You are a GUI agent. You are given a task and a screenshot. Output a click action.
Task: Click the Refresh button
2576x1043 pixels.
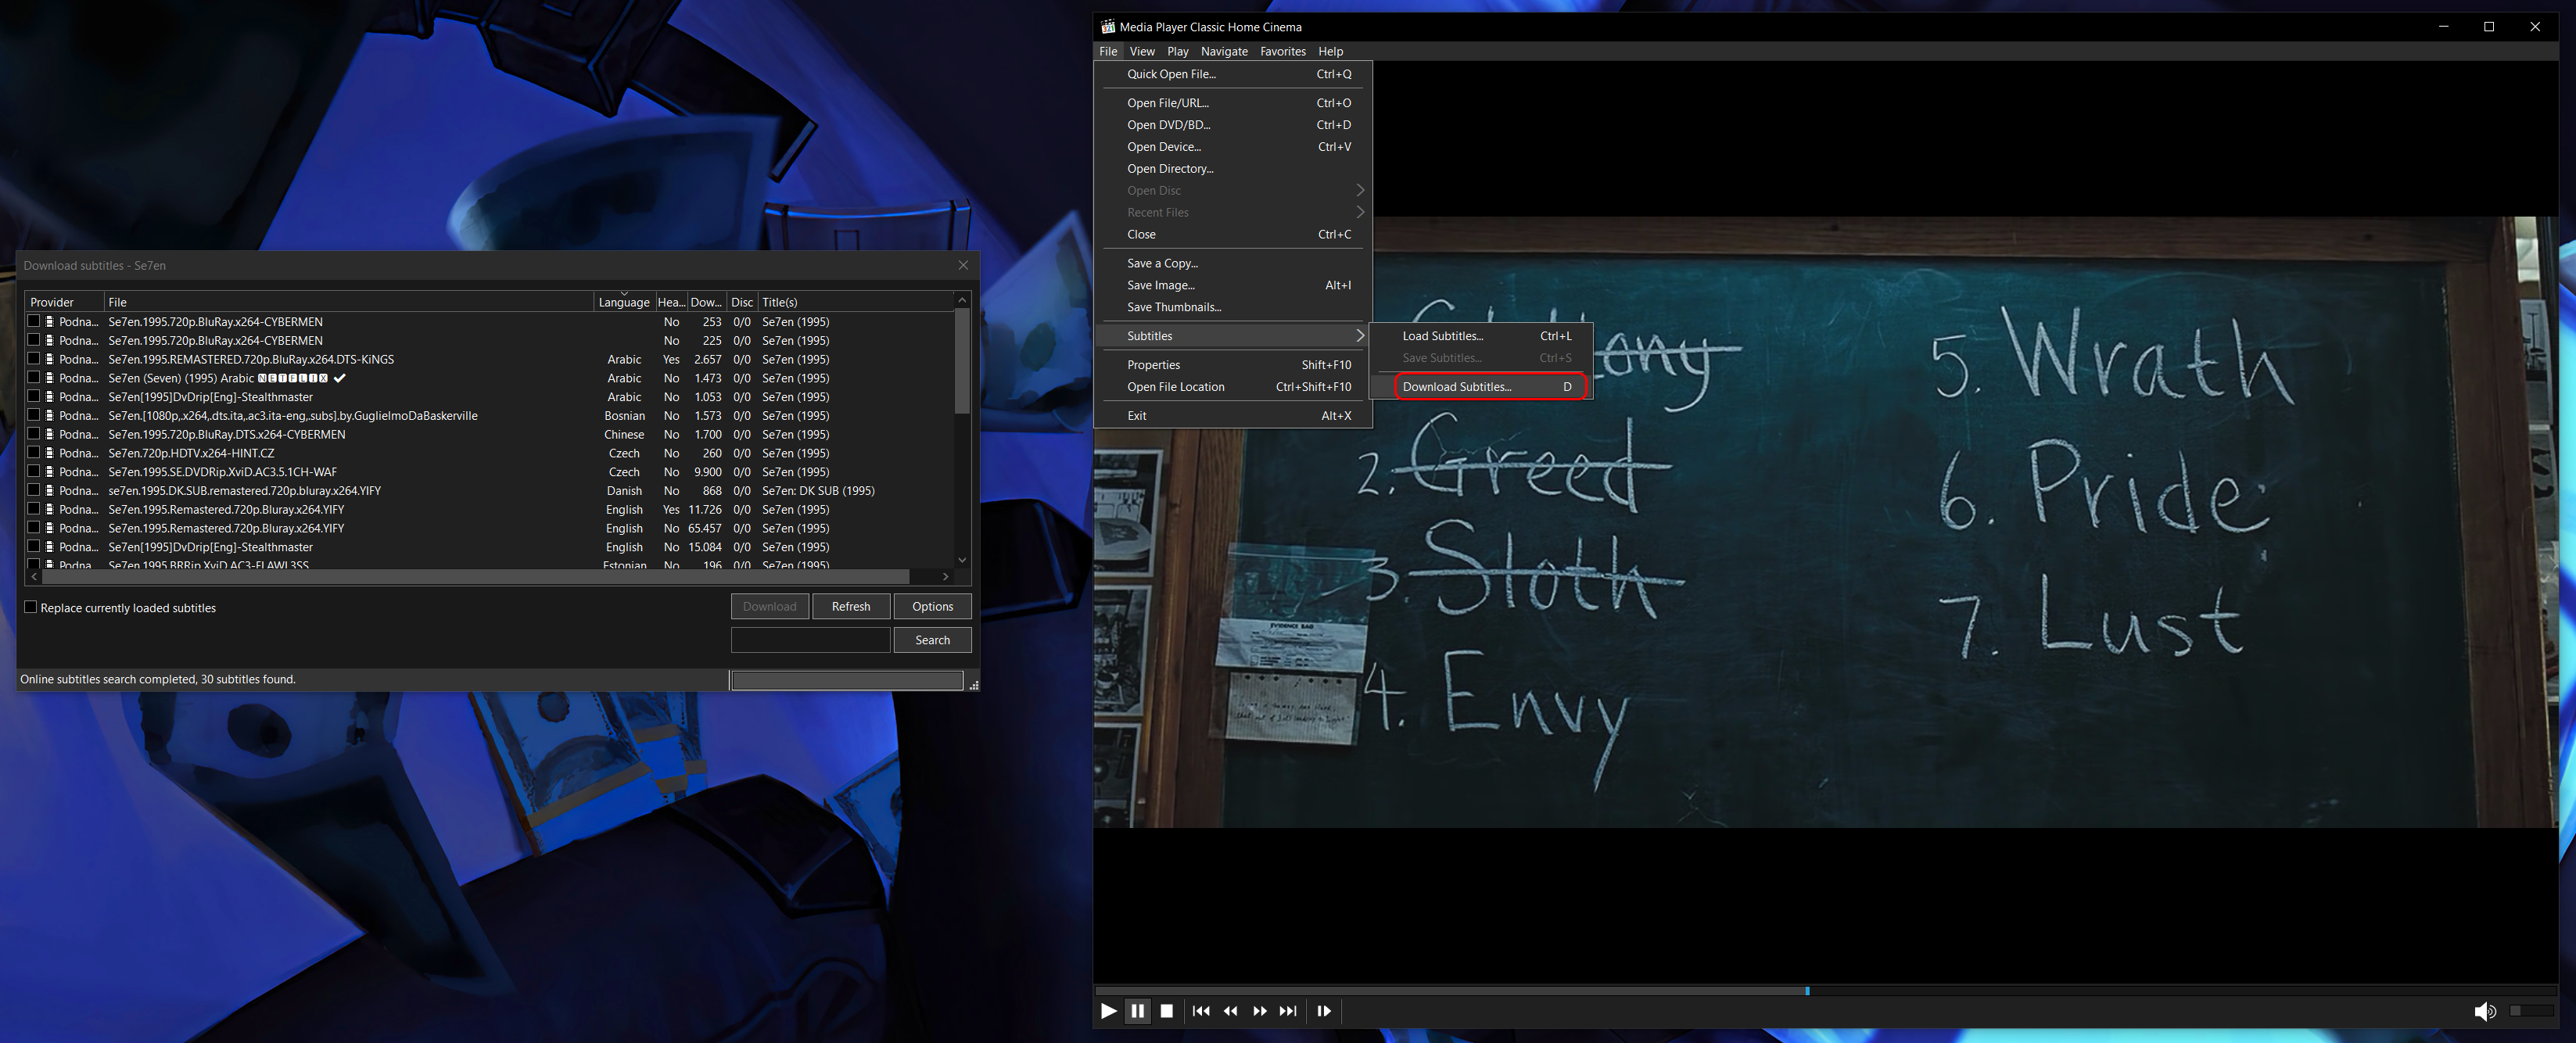click(x=851, y=606)
